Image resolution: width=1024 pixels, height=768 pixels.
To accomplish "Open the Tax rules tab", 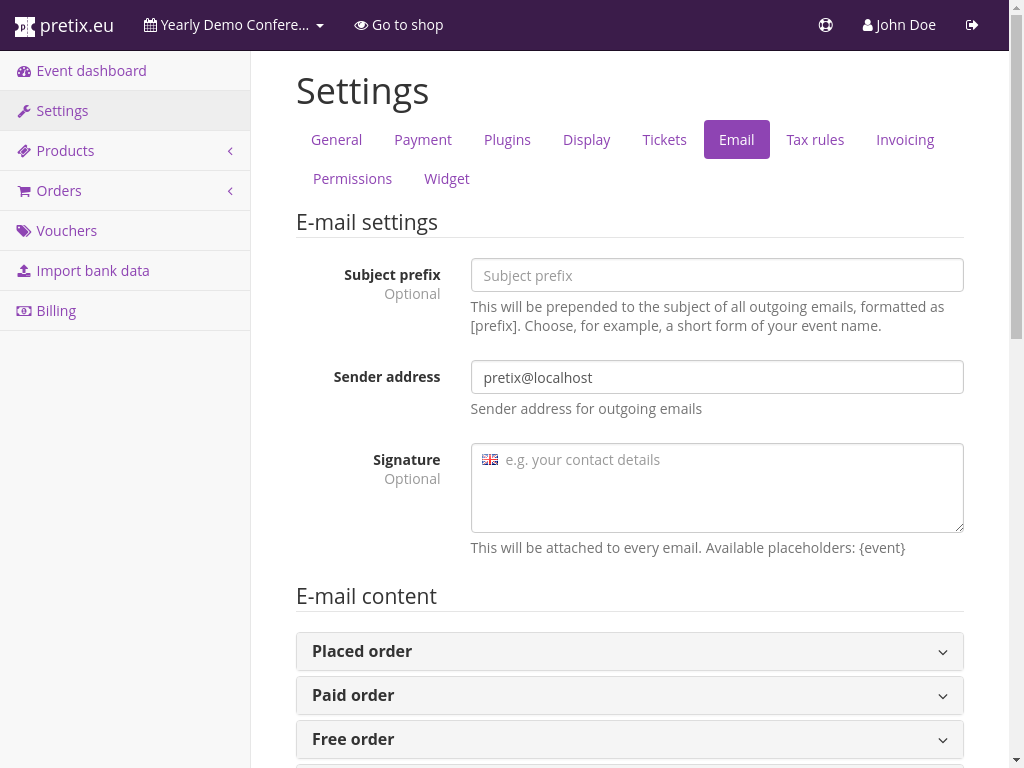I will tap(815, 140).
